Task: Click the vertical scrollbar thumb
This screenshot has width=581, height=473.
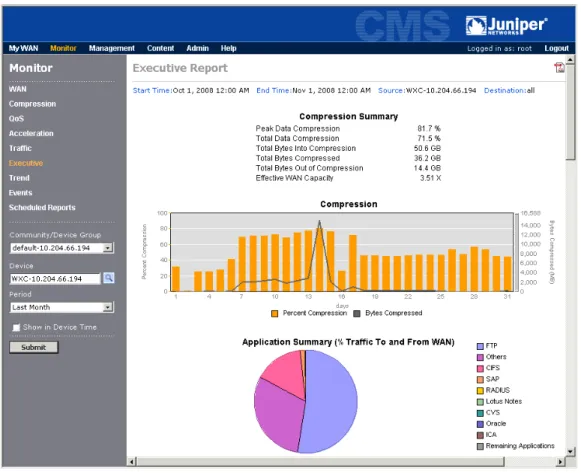Action: (570, 112)
